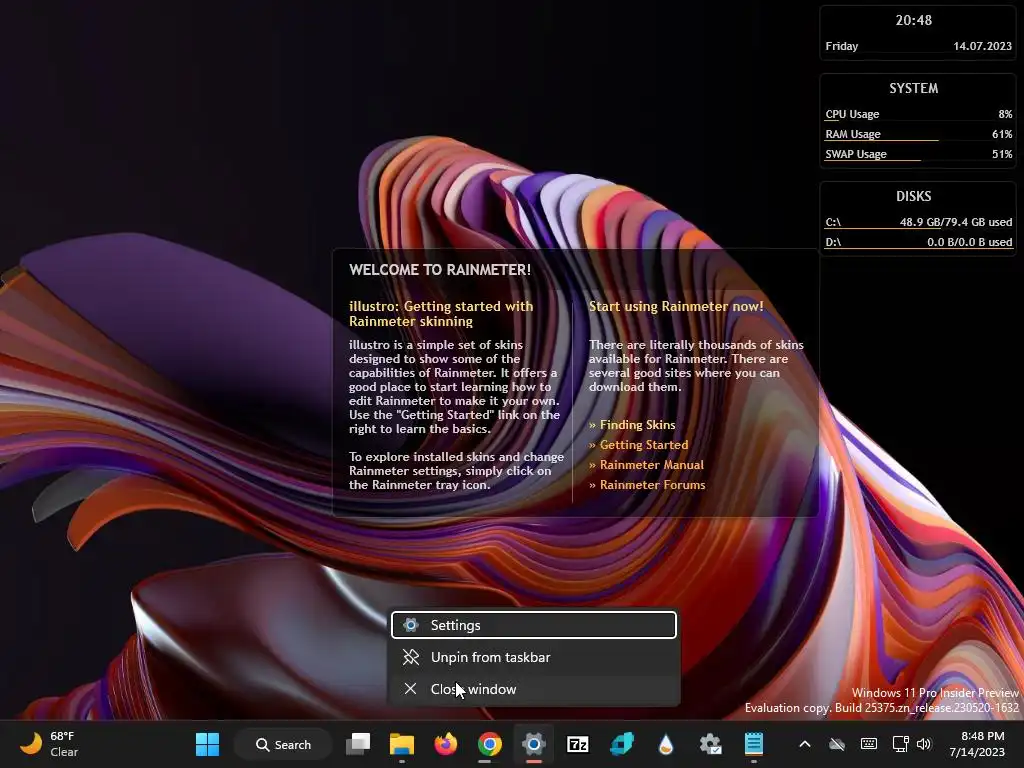This screenshot has height=768, width=1024.
Task: Click the SYSTEM skin header
Action: pyautogui.click(x=913, y=88)
